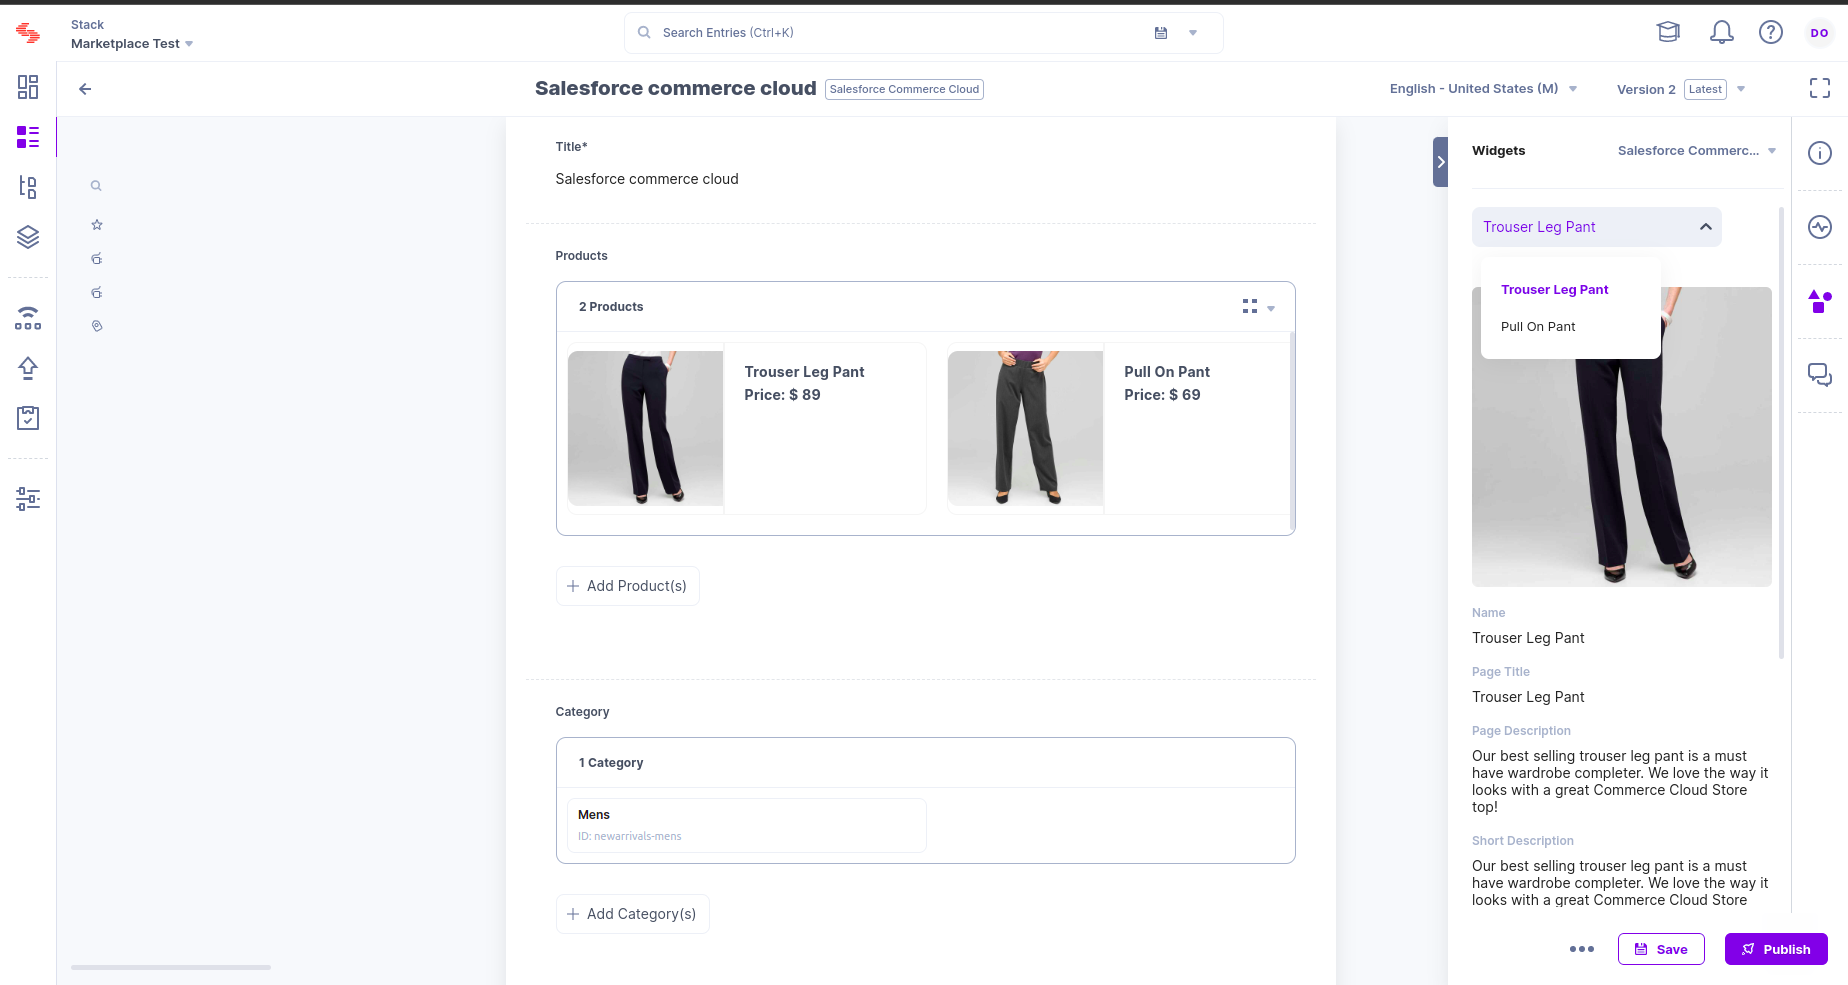Viewport: 1848px width, 985px height.
Task: Click the Title input with Salesforce commerce cloud
Action: click(x=920, y=179)
